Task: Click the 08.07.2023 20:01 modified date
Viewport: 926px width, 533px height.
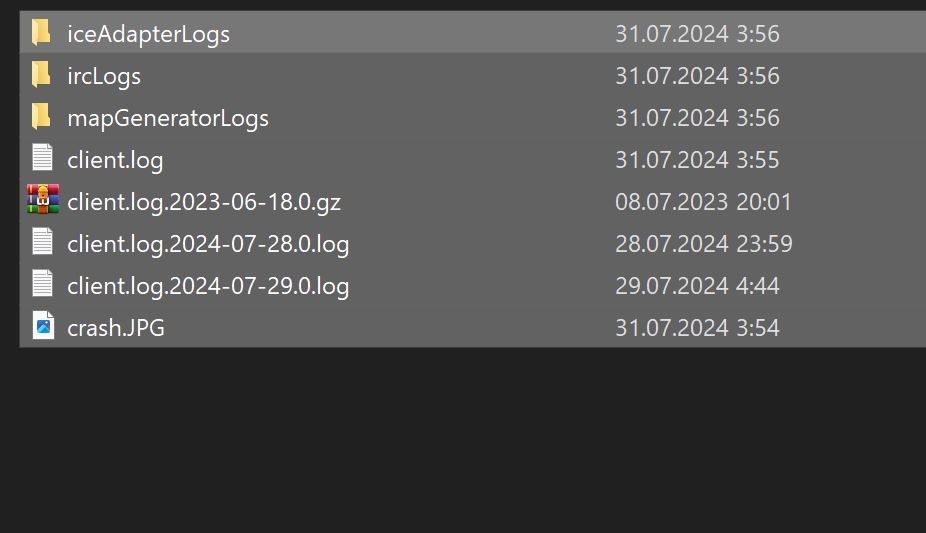Action: (703, 202)
